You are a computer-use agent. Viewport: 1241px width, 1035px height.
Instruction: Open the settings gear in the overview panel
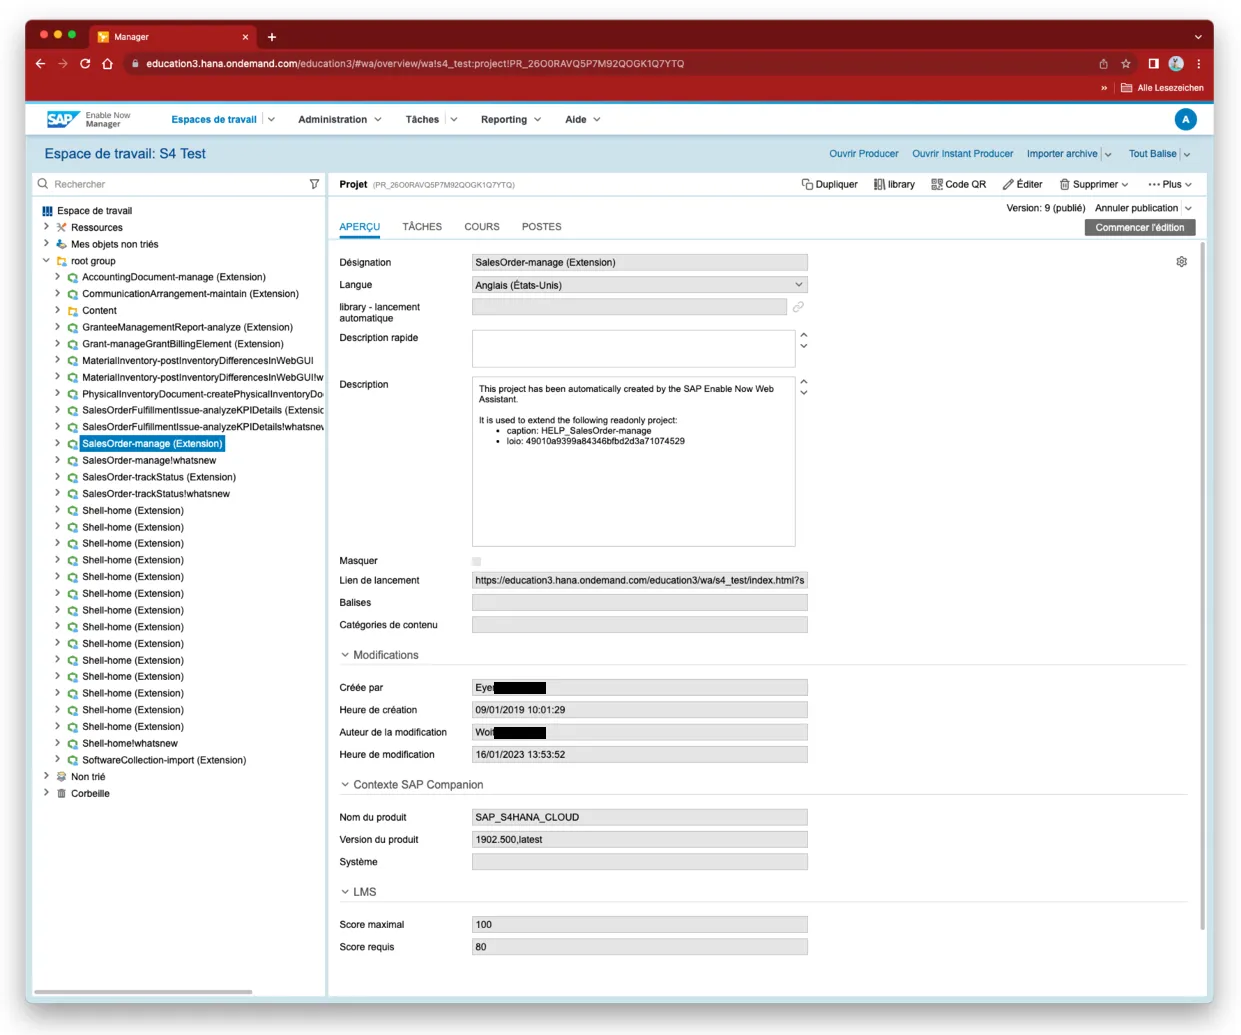pyautogui.click(x=1181, y=262)
